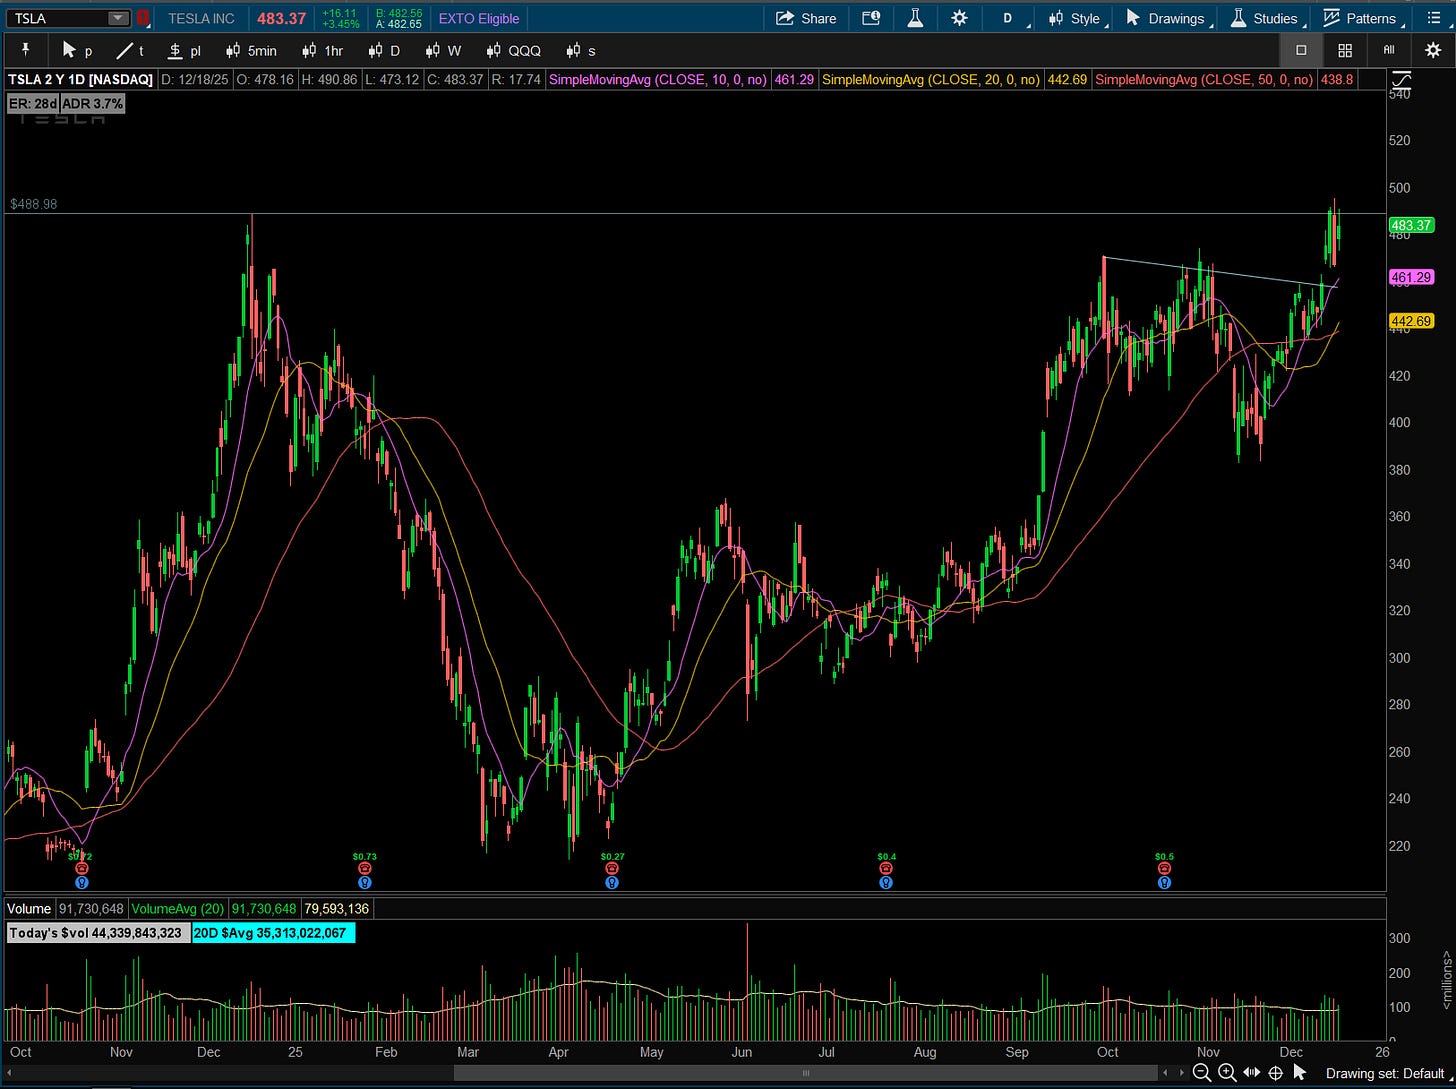
Task: Open the Drawing set: Default dropdown
Action: point(1387,1073)
